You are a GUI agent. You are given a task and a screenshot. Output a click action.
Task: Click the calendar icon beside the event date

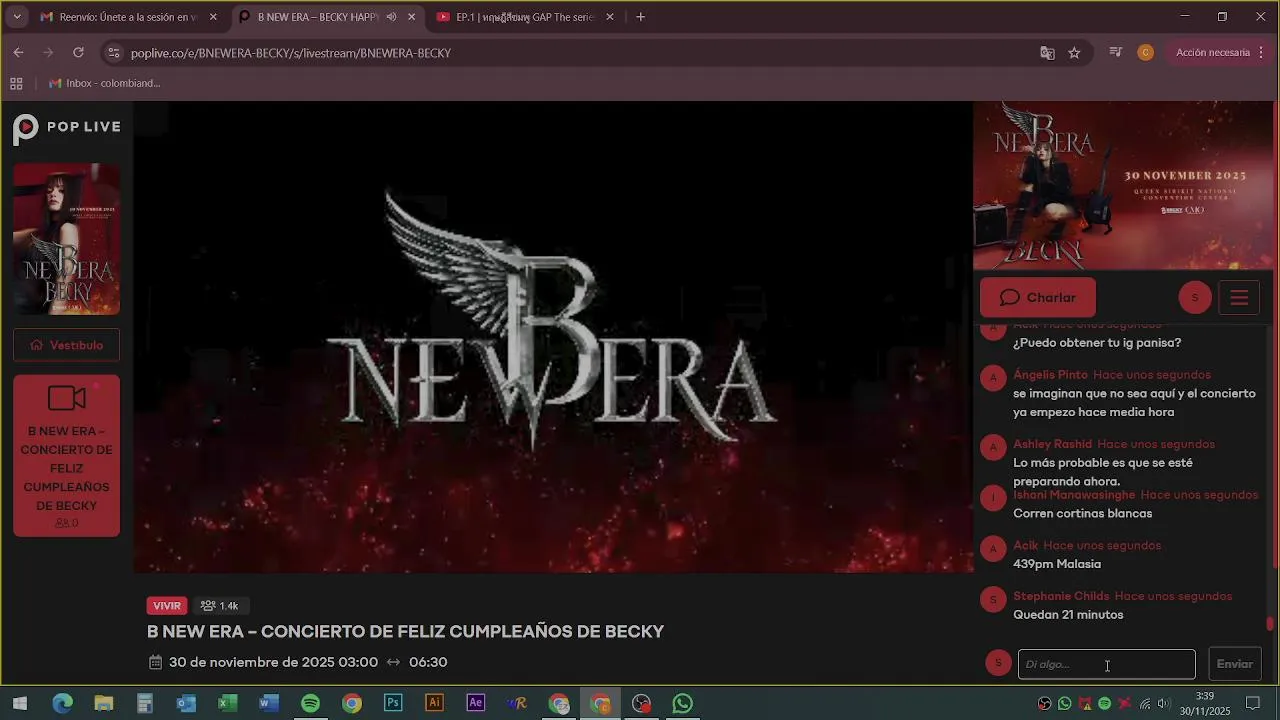(x=155, y=662)
